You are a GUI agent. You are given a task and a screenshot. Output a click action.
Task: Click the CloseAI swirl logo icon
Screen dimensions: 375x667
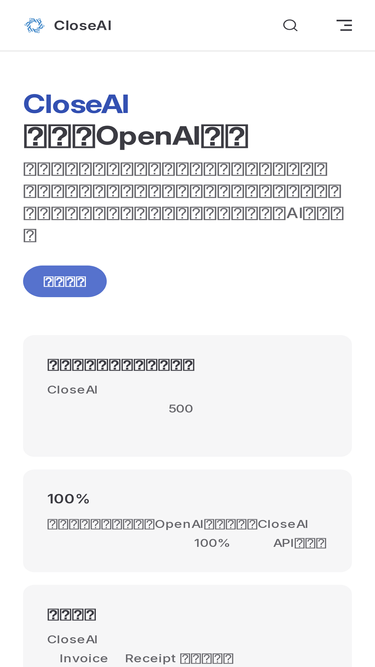(34, 26)
